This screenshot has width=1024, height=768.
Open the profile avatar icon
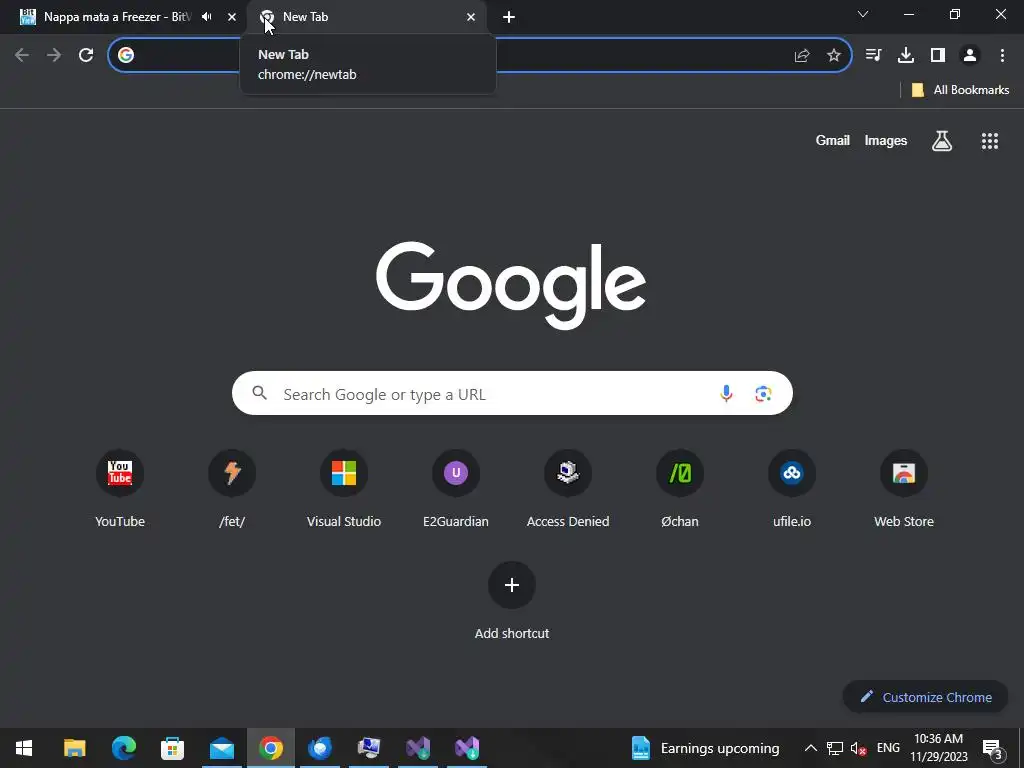(970, 55)
